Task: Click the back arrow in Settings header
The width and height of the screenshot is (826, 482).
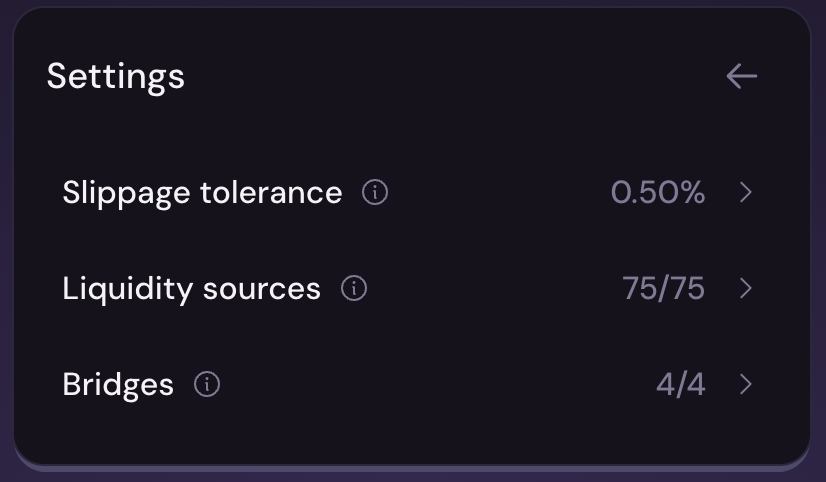Action: (741, 76)
